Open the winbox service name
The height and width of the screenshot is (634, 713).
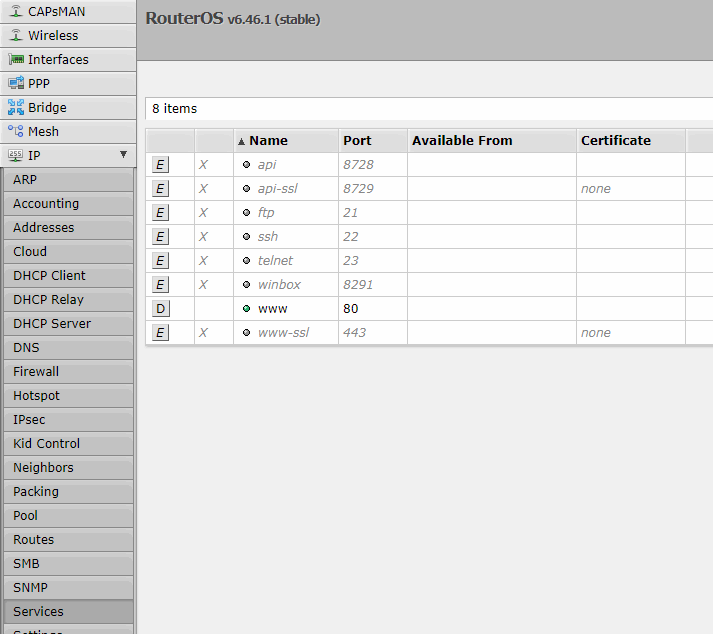(x=279, y=285)
